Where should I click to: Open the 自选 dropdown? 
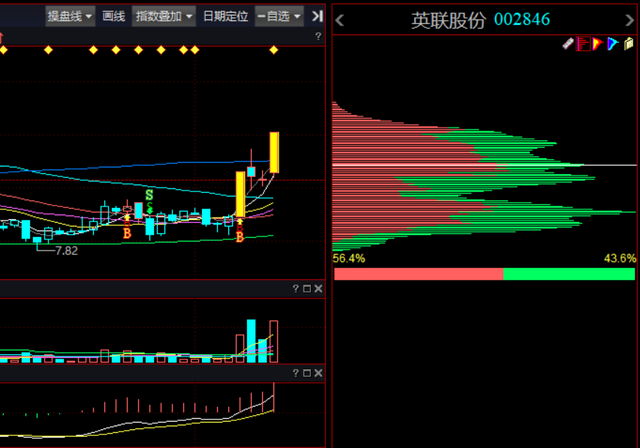(279, 16)
